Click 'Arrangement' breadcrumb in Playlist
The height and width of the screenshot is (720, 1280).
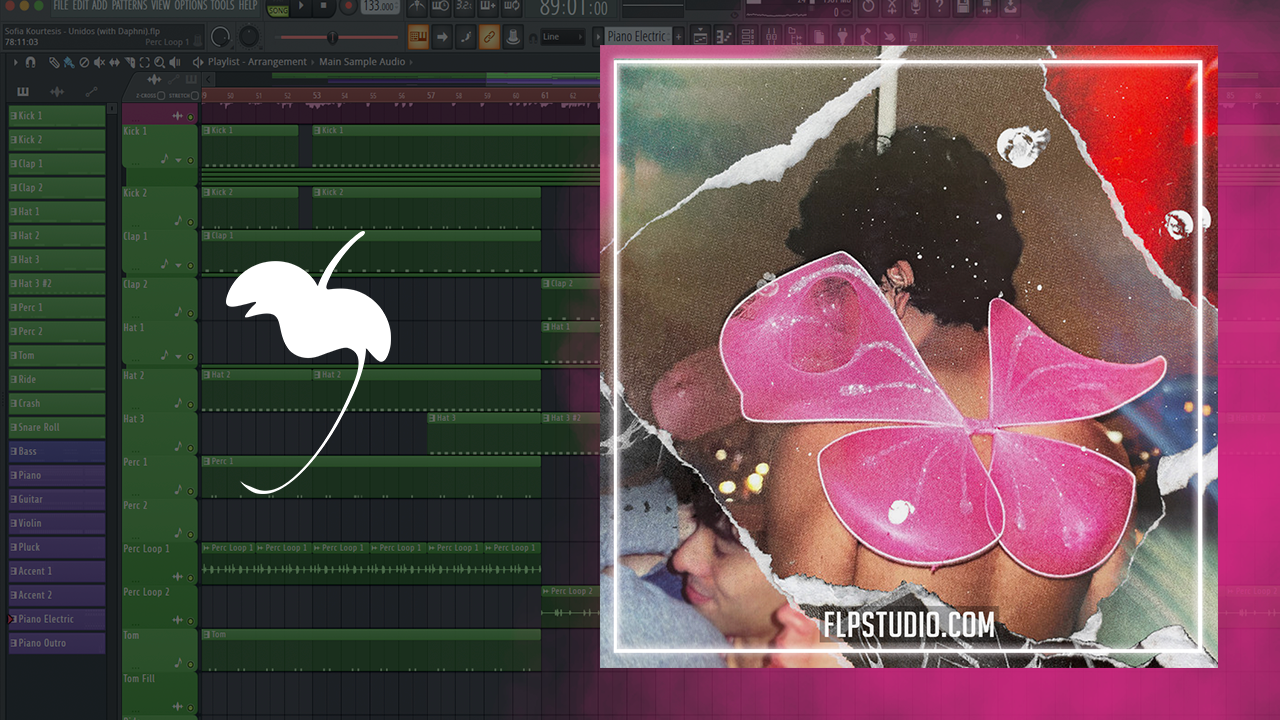click(x=277, y=62)
